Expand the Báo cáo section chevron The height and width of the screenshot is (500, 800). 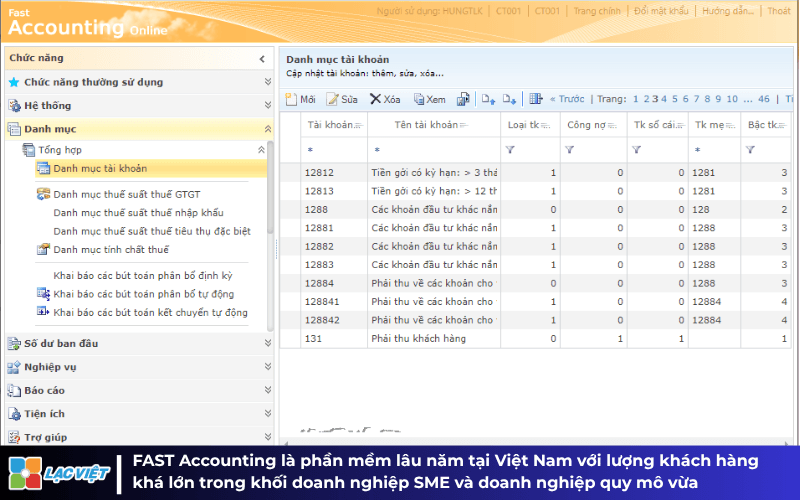pyautogui.click(x=267, y=390)
